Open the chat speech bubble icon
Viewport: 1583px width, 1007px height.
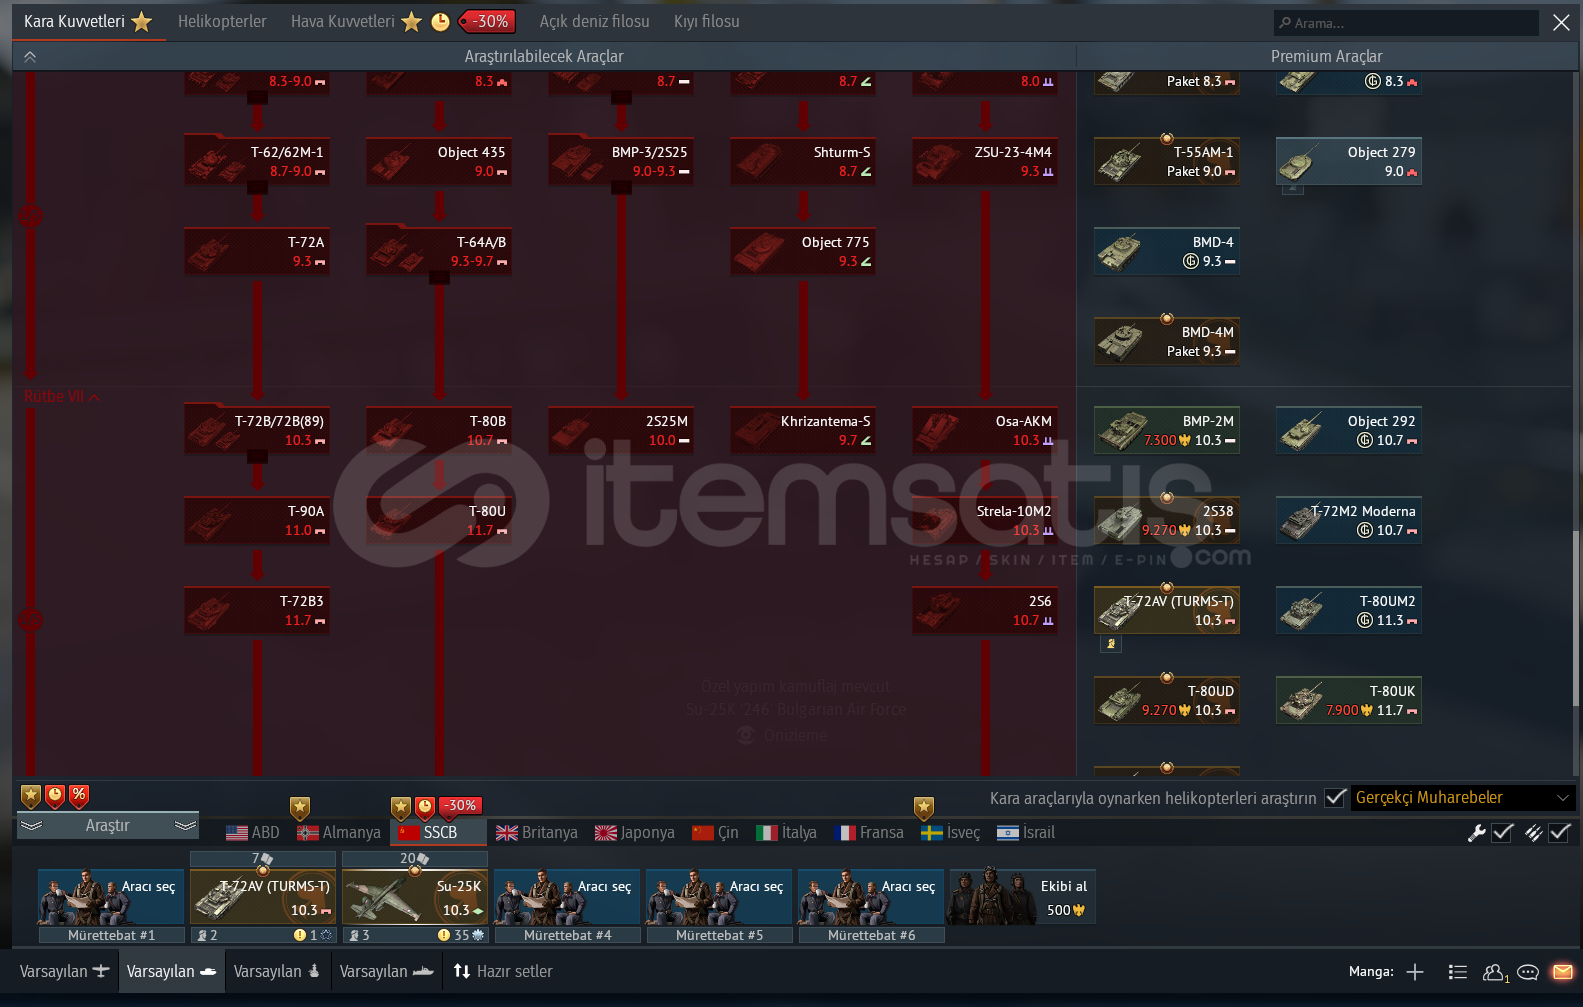pos(1528,972)
